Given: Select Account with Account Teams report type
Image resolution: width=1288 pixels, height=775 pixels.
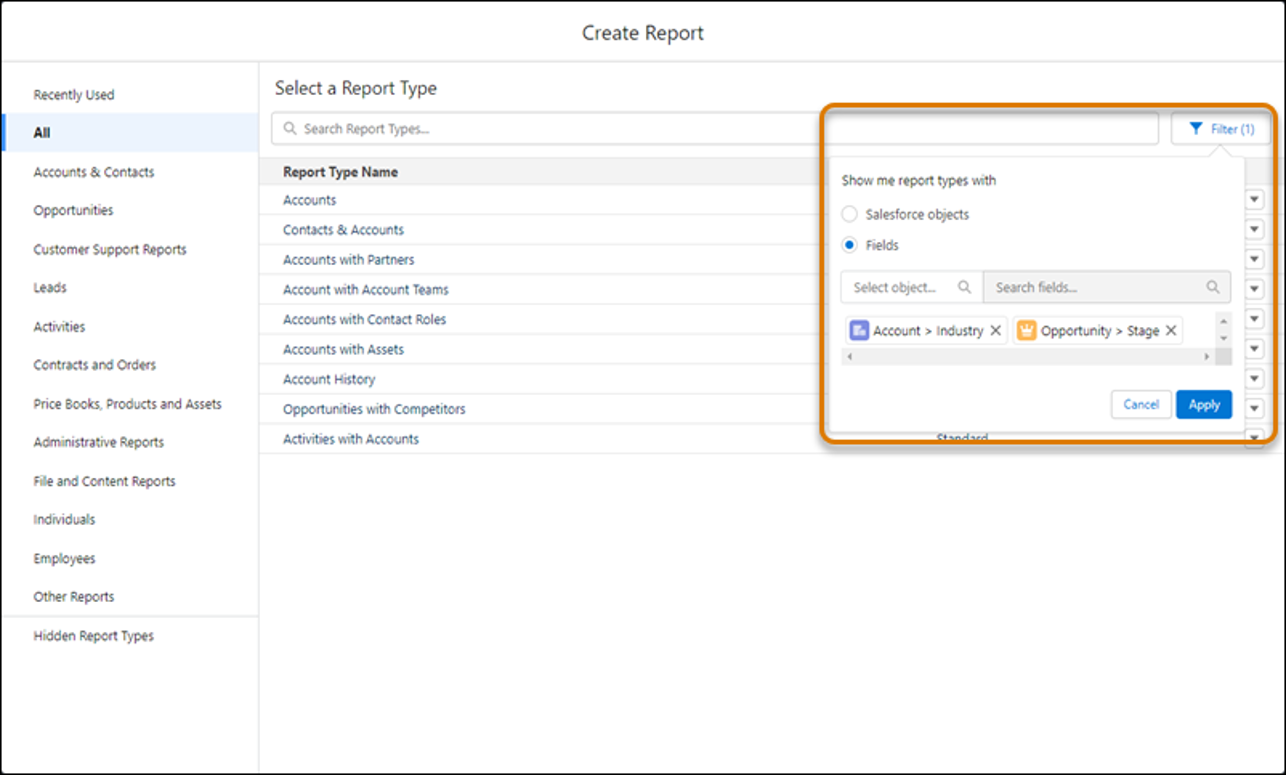Looking at the screenshot, I should pyautogui.click(x=366, y=290).
